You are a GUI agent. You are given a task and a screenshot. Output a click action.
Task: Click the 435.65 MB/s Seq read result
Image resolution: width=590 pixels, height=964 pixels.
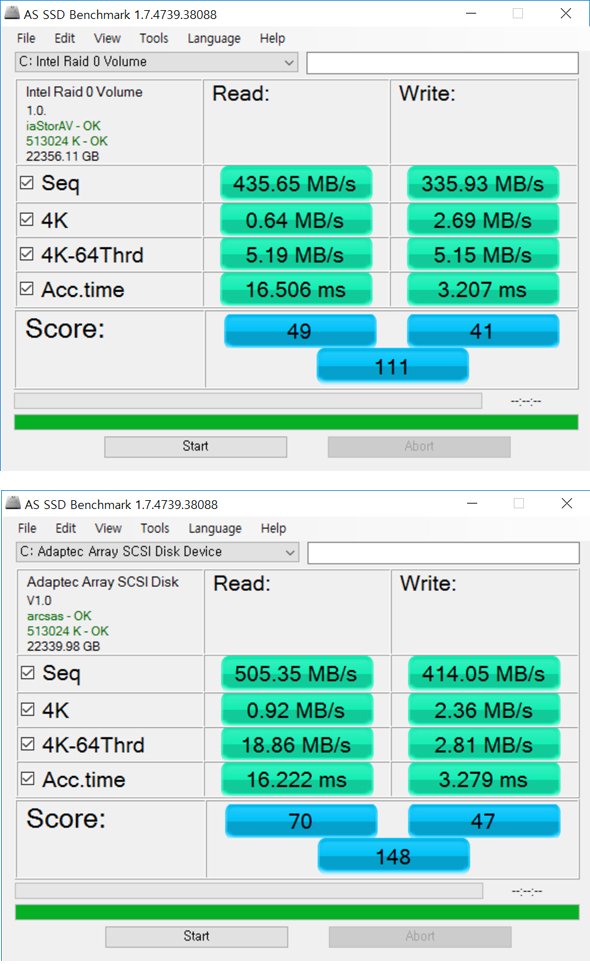point(296,183)
